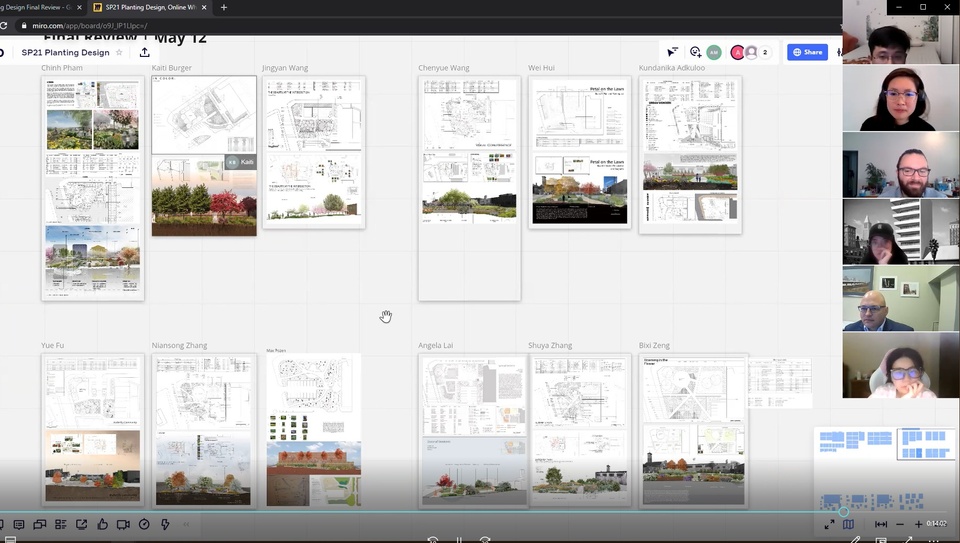
Task: Open the comments panel icon in bottom toolbar
Action: [19, 525]
